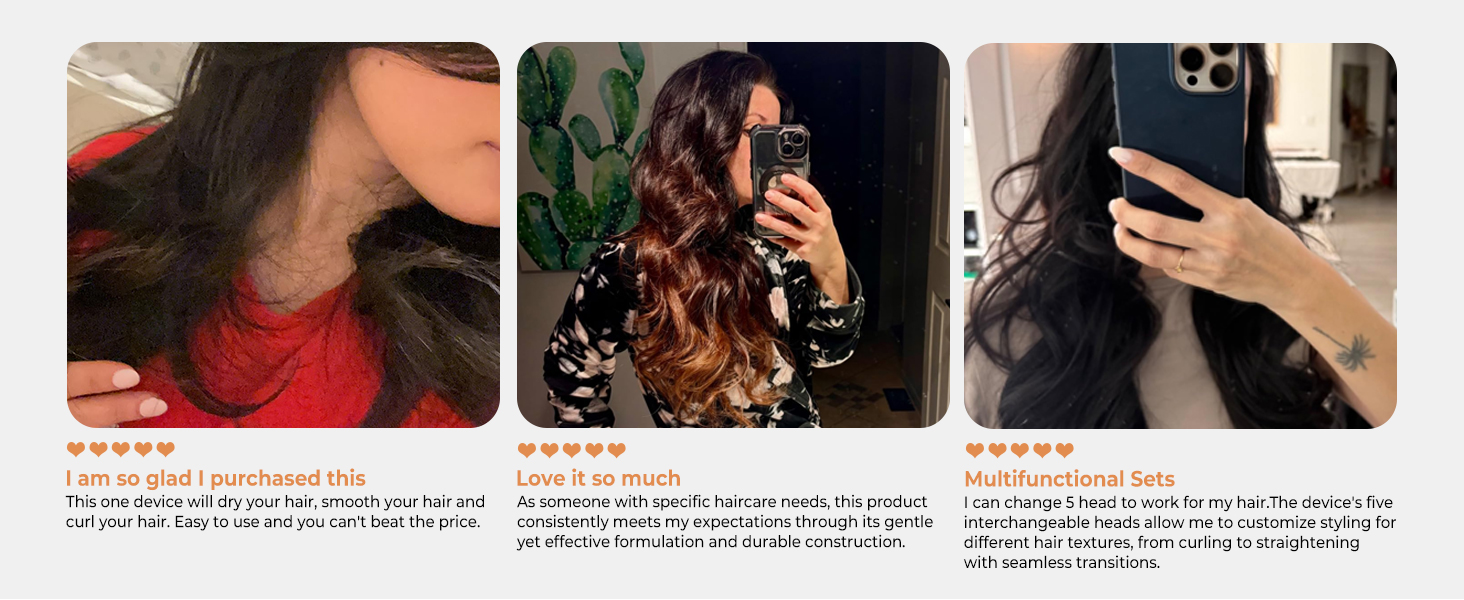Click first heart above Multifunctional Sets
1464x600 pixels.
(x=975, y=451)
